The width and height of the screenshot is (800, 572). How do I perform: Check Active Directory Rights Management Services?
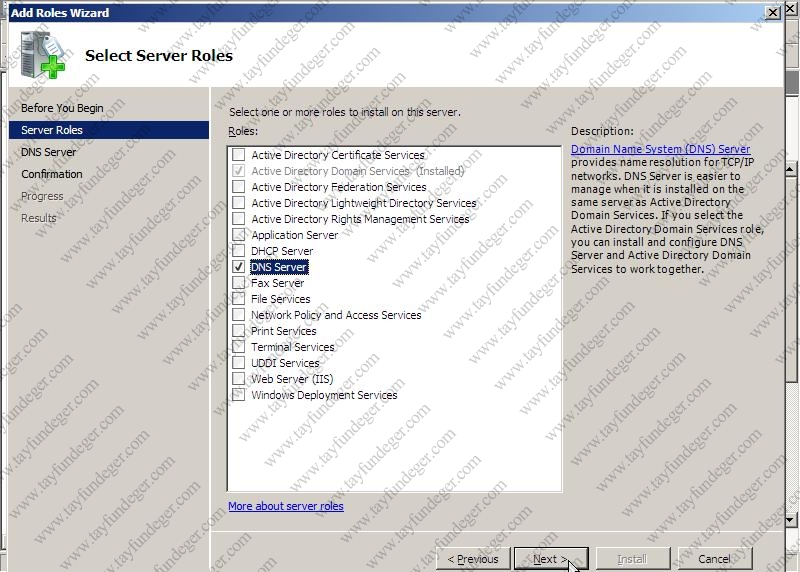tap(238, 219)
